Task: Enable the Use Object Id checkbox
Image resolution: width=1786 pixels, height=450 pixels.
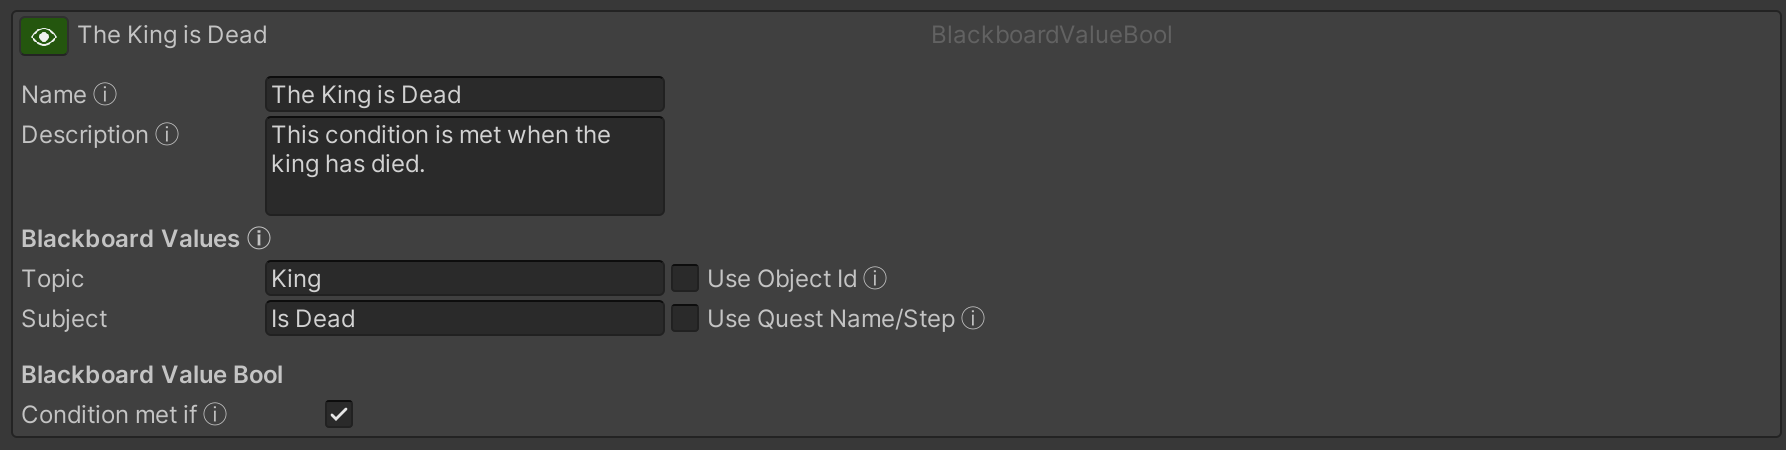Action: click(x=685, y=278)
